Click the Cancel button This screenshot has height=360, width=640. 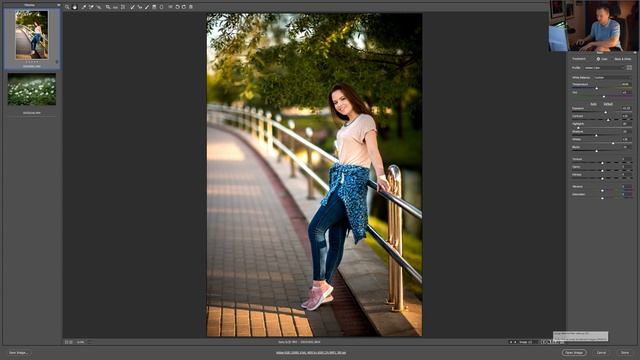(x=601, y=353)
